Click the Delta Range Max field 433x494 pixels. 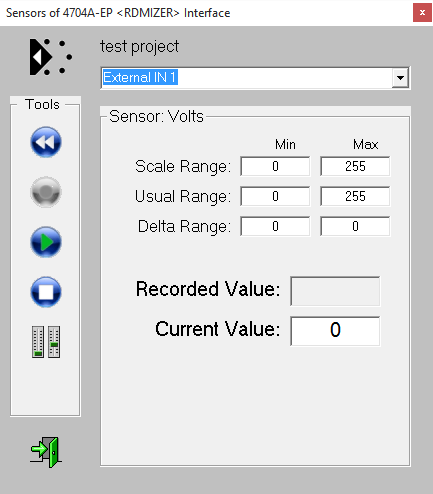pos(355,226)
